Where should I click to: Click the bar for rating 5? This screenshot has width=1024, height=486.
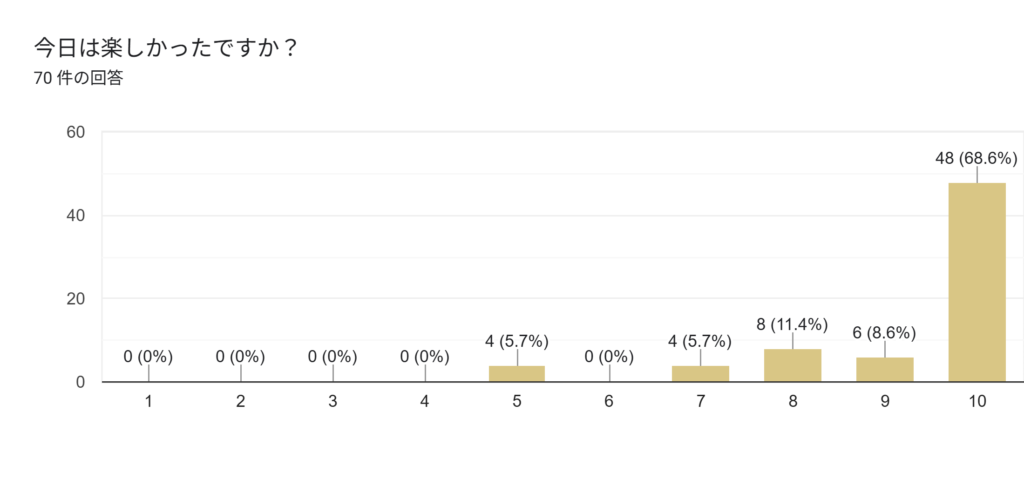click(516, 373)
